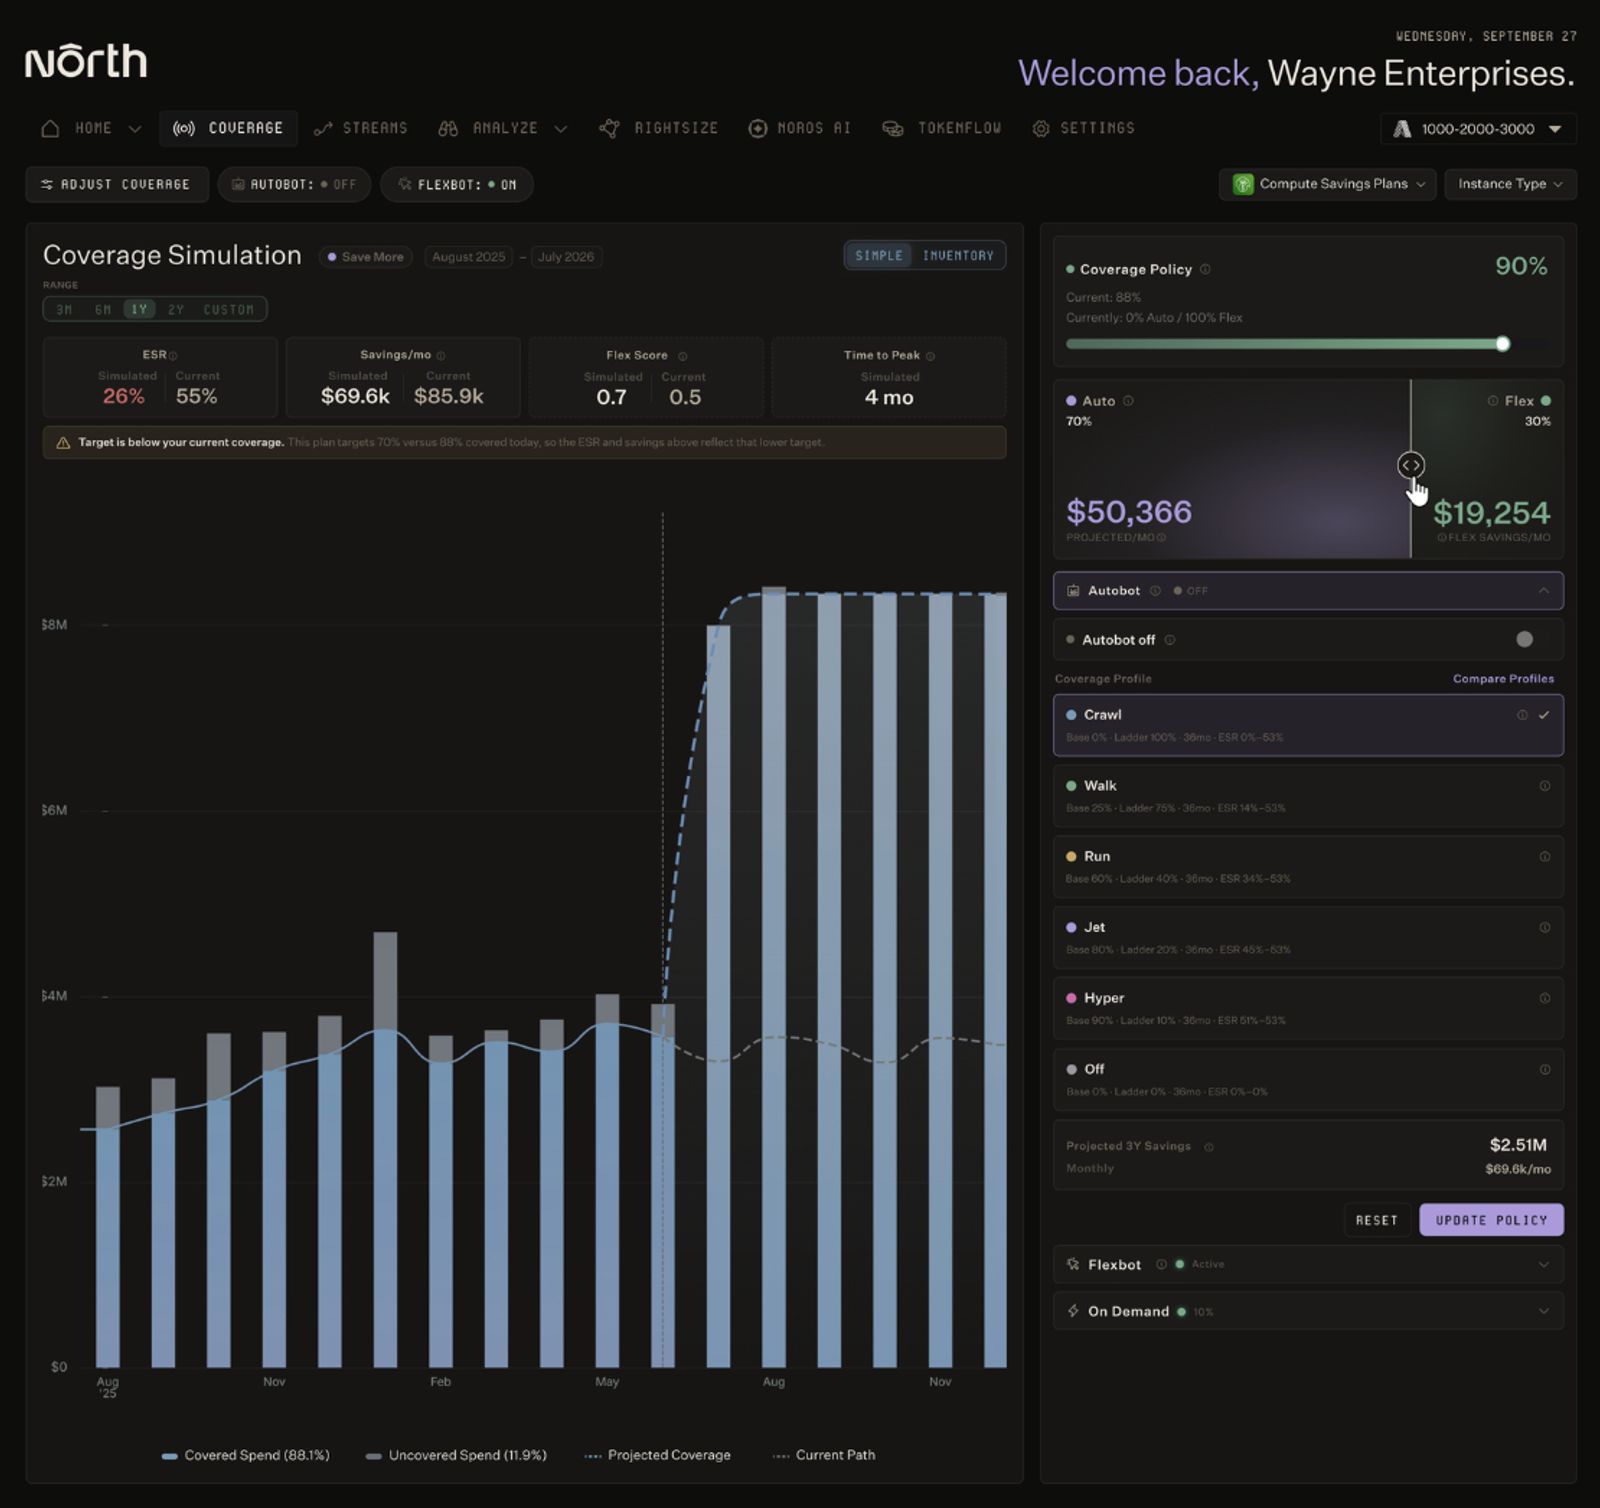Click the Flex Score info icon

pos(683,356)
